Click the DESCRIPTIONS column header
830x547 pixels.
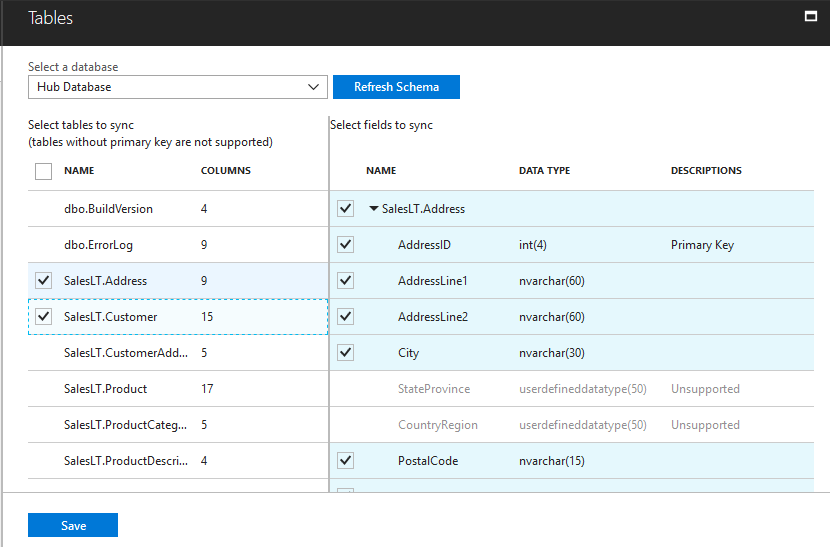tap(706, 171)
